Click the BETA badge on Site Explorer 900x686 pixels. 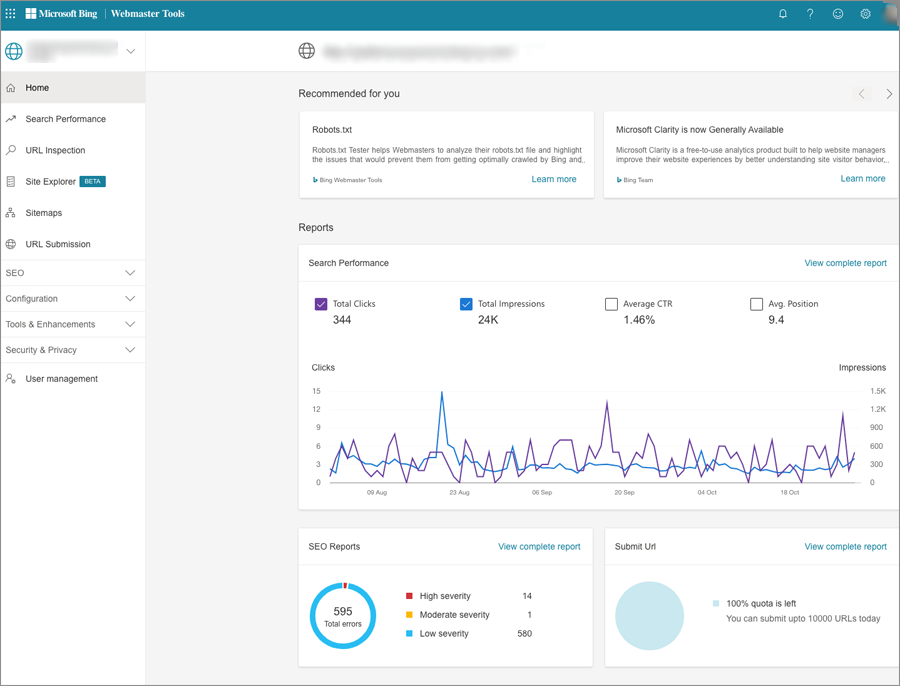pyautogui.click(x=92, y=181)
